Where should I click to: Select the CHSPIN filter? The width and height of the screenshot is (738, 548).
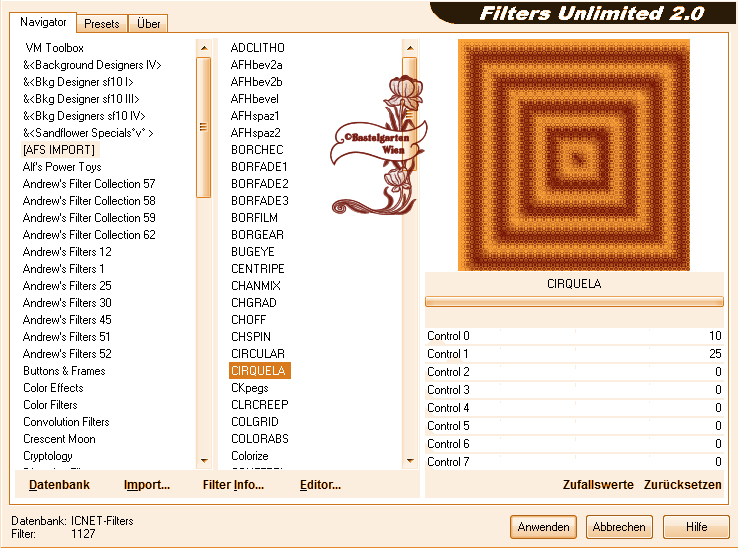tap(251, 337)
